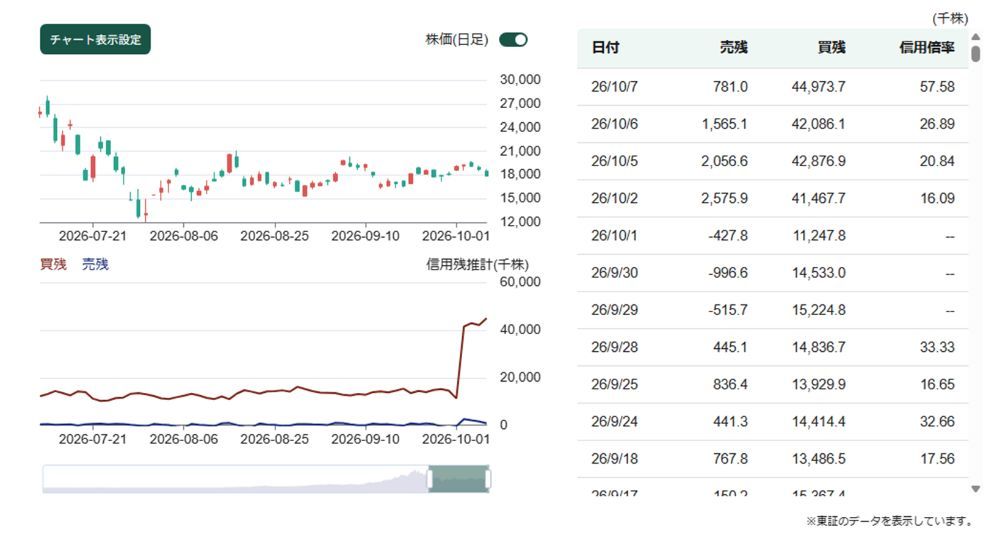This screenshot has height=540, width=1000.
Task: Click the 836.4 売残 value
Action: coord(730,384)
